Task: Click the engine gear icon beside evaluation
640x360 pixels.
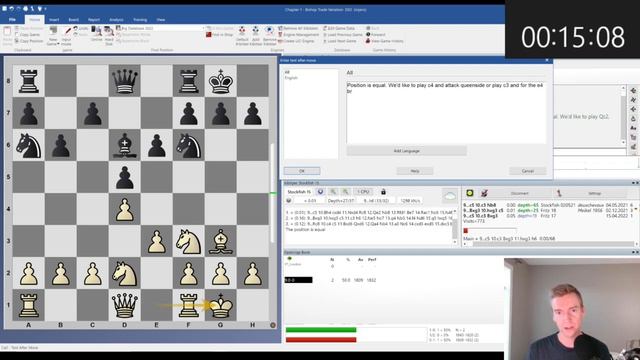Action: pyautogui.click(x=289, y=201)
